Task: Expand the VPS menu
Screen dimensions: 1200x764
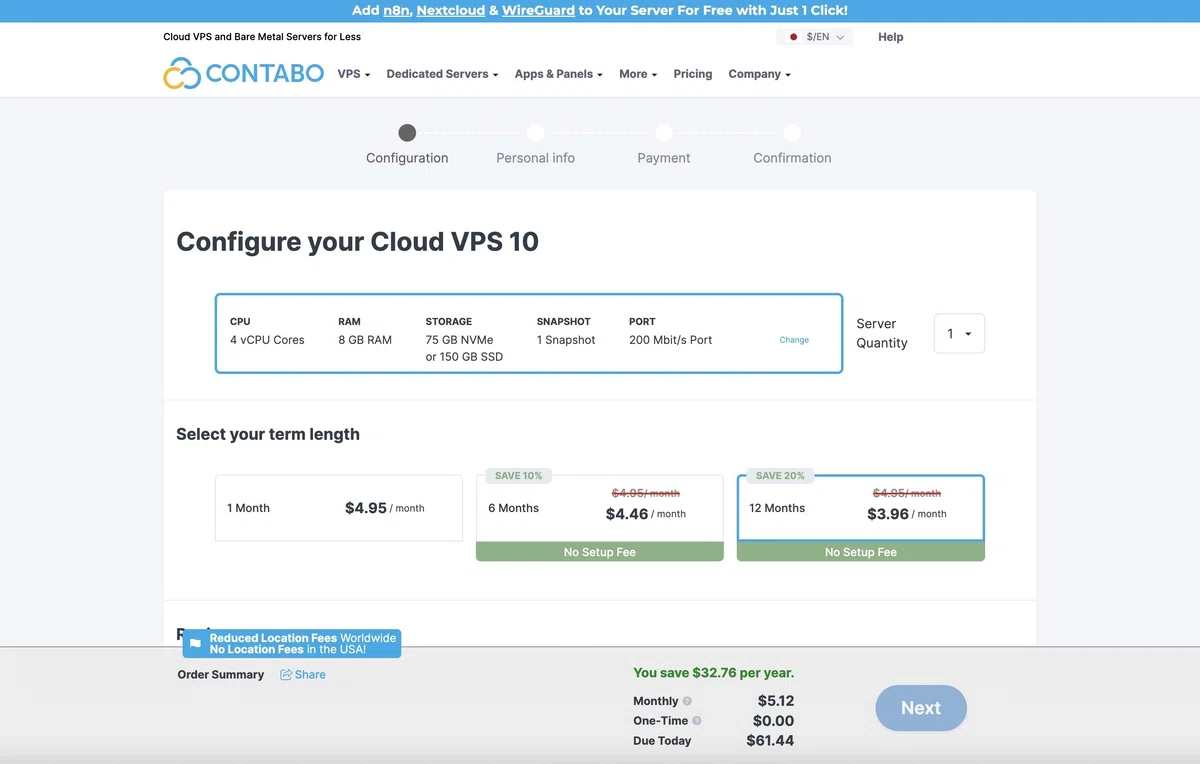Action: coord(354,74)
